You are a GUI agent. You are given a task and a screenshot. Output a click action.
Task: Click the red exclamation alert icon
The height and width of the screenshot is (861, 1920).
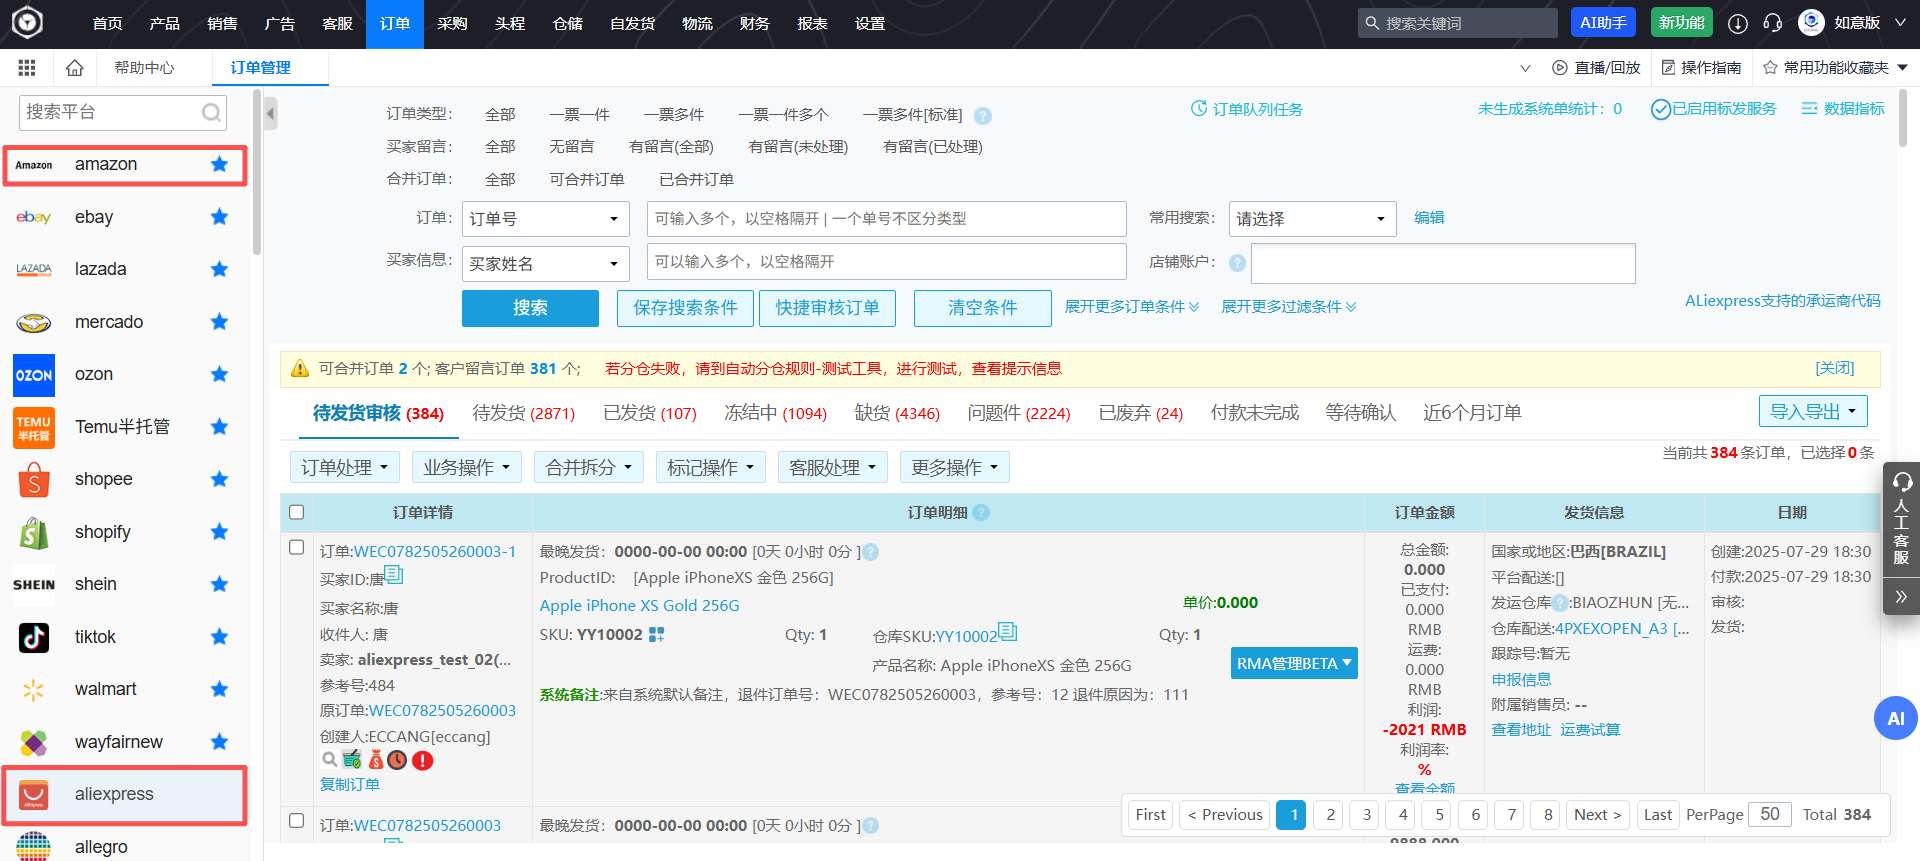pyautogui.click(x=423, y=760)
